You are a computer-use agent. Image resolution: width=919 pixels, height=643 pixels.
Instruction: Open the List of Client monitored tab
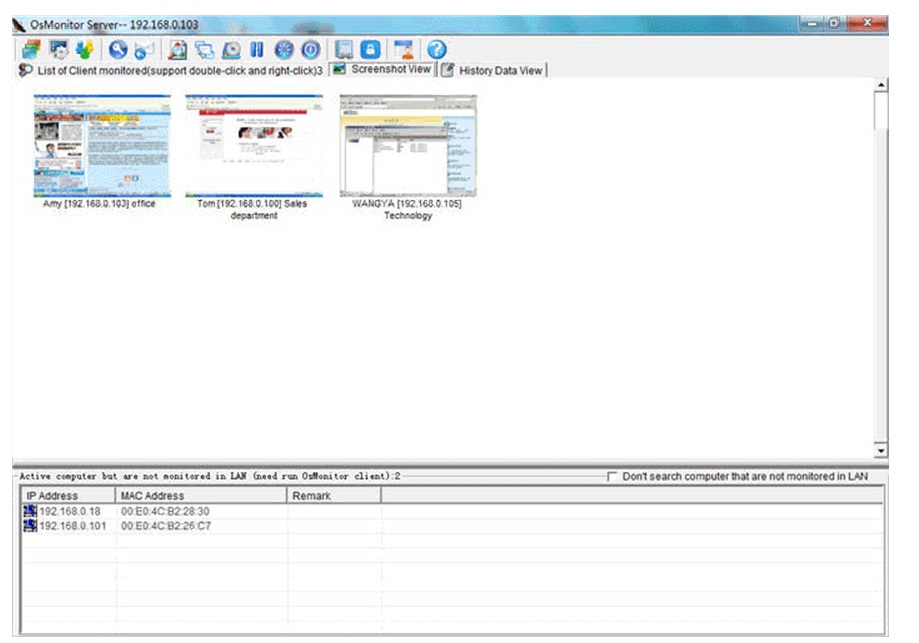pos(165,71)
